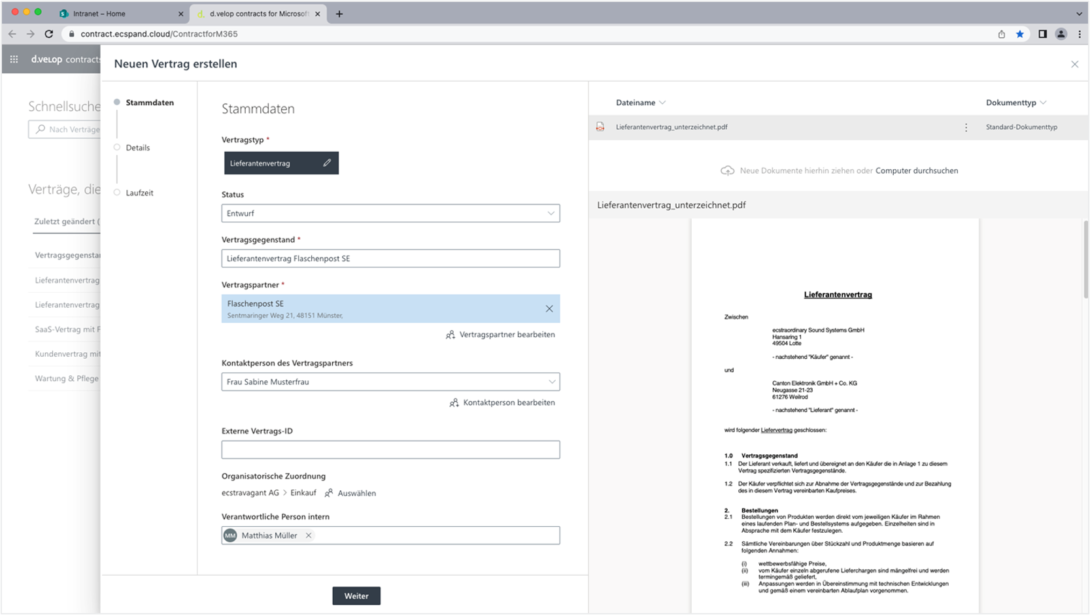Remove Flaschenpost SE contract partner

pos(549,309)
